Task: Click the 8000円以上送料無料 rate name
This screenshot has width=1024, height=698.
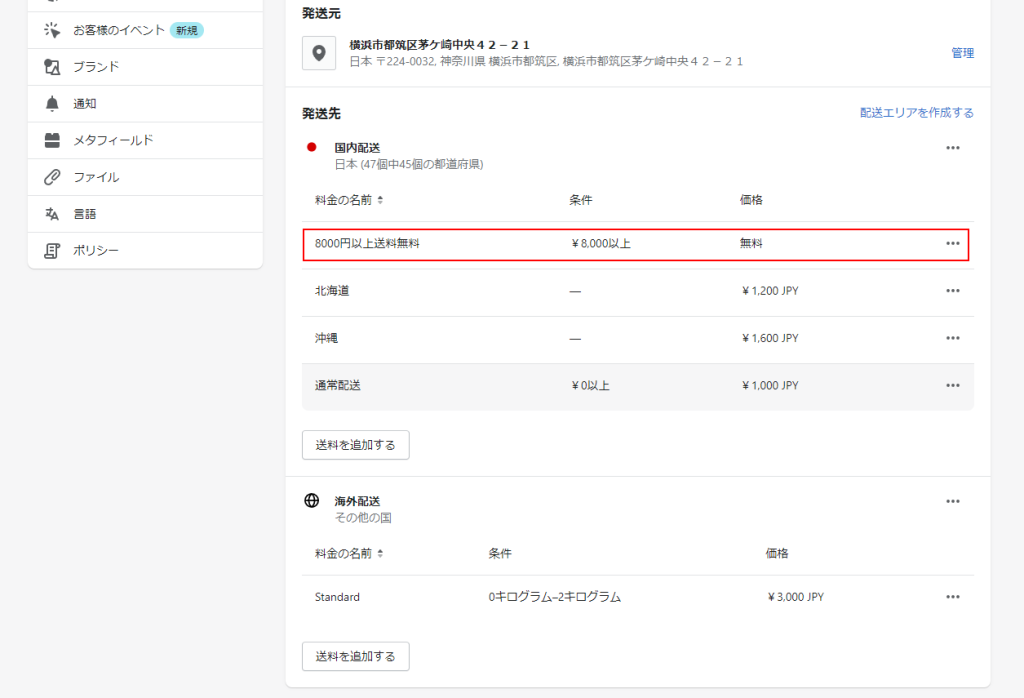Action: (367, 244)
